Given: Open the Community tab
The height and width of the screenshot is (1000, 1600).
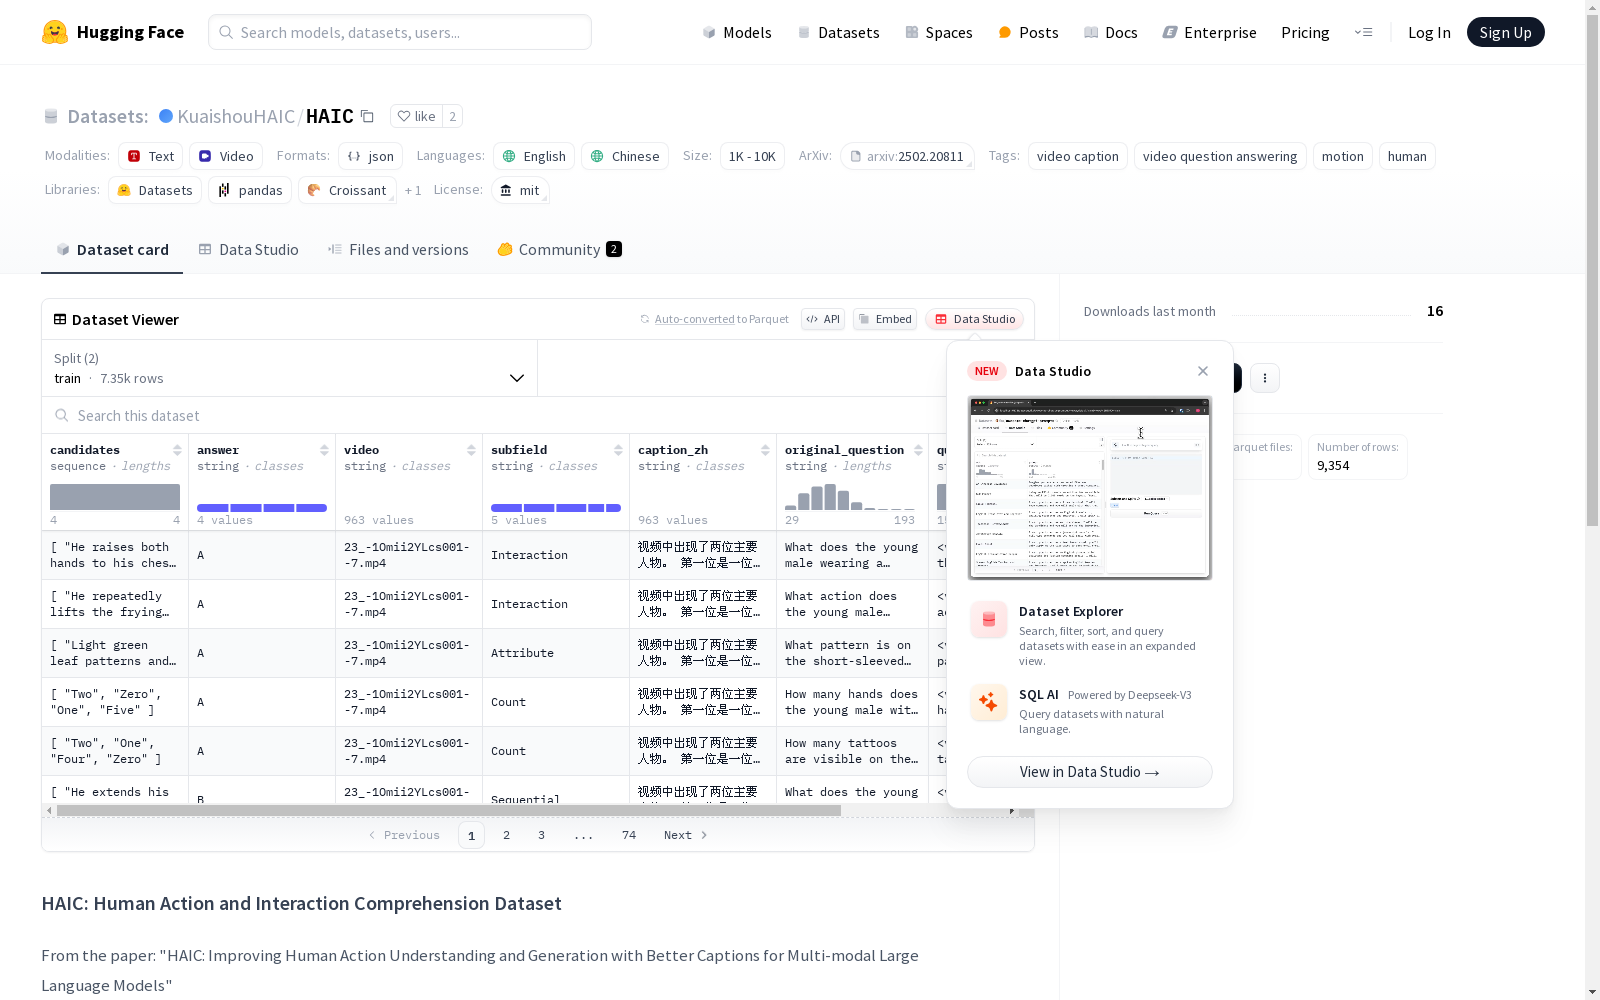Looking at the screenshot, I should pyautogui.click(x=560, y=250).
